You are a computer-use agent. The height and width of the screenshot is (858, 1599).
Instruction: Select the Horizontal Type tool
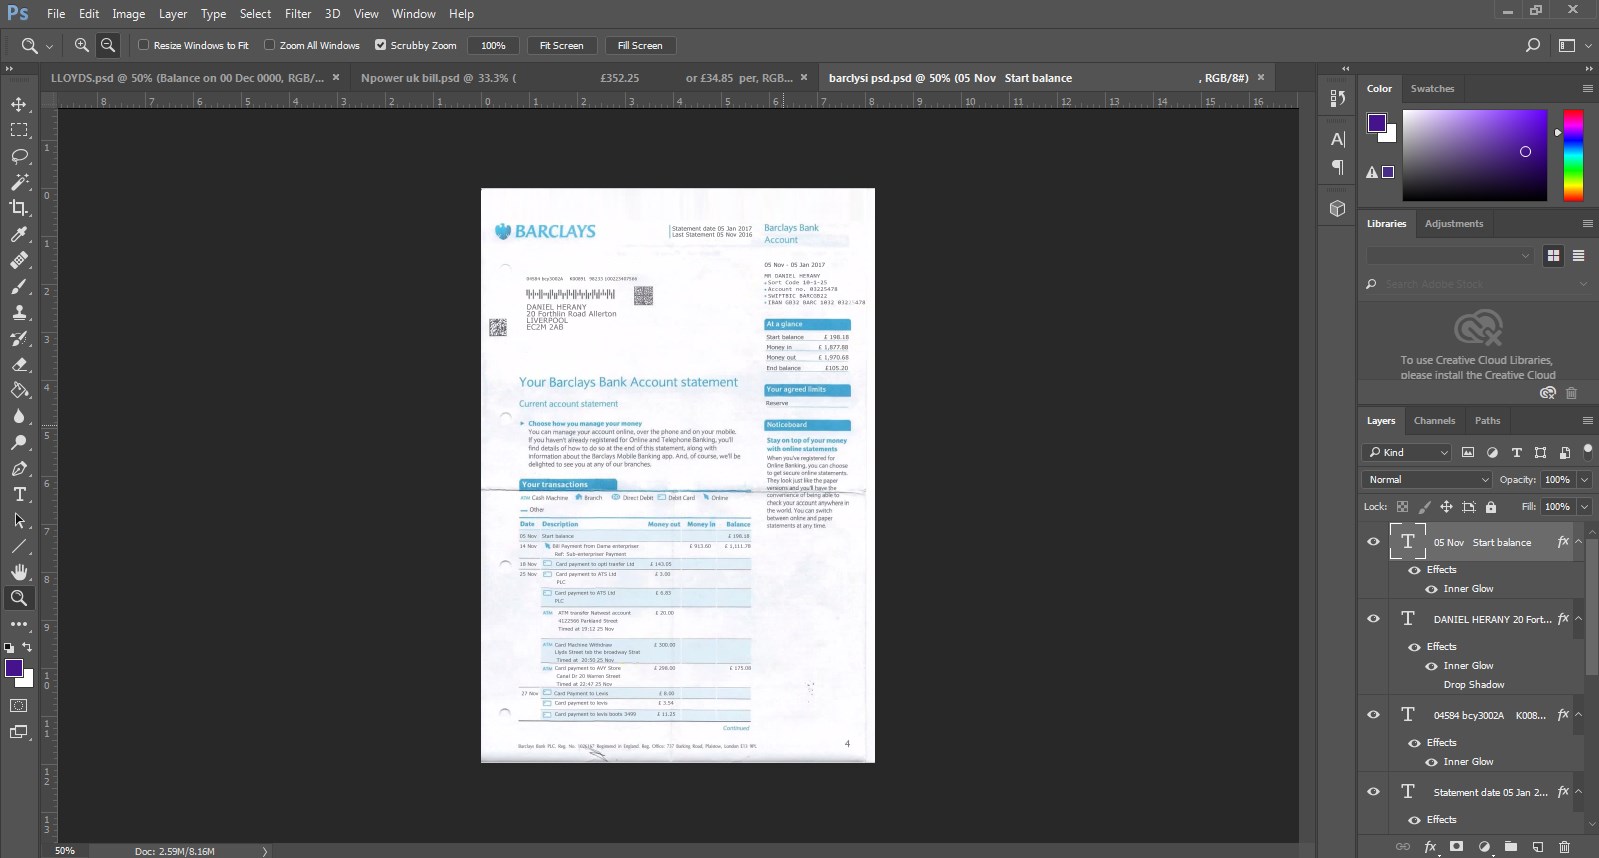point(19,494)
